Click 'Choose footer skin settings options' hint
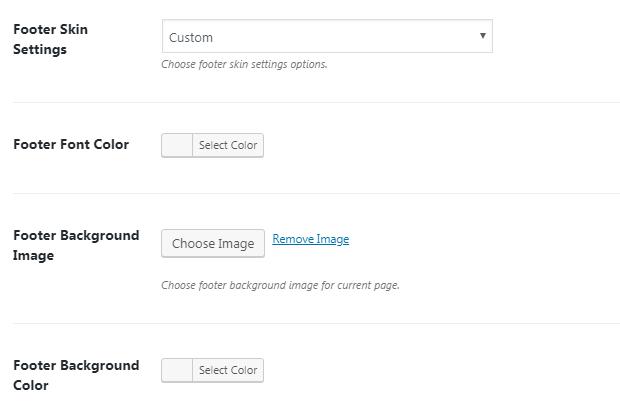This screenshot has height=401, width=620. tap(244, 64)
